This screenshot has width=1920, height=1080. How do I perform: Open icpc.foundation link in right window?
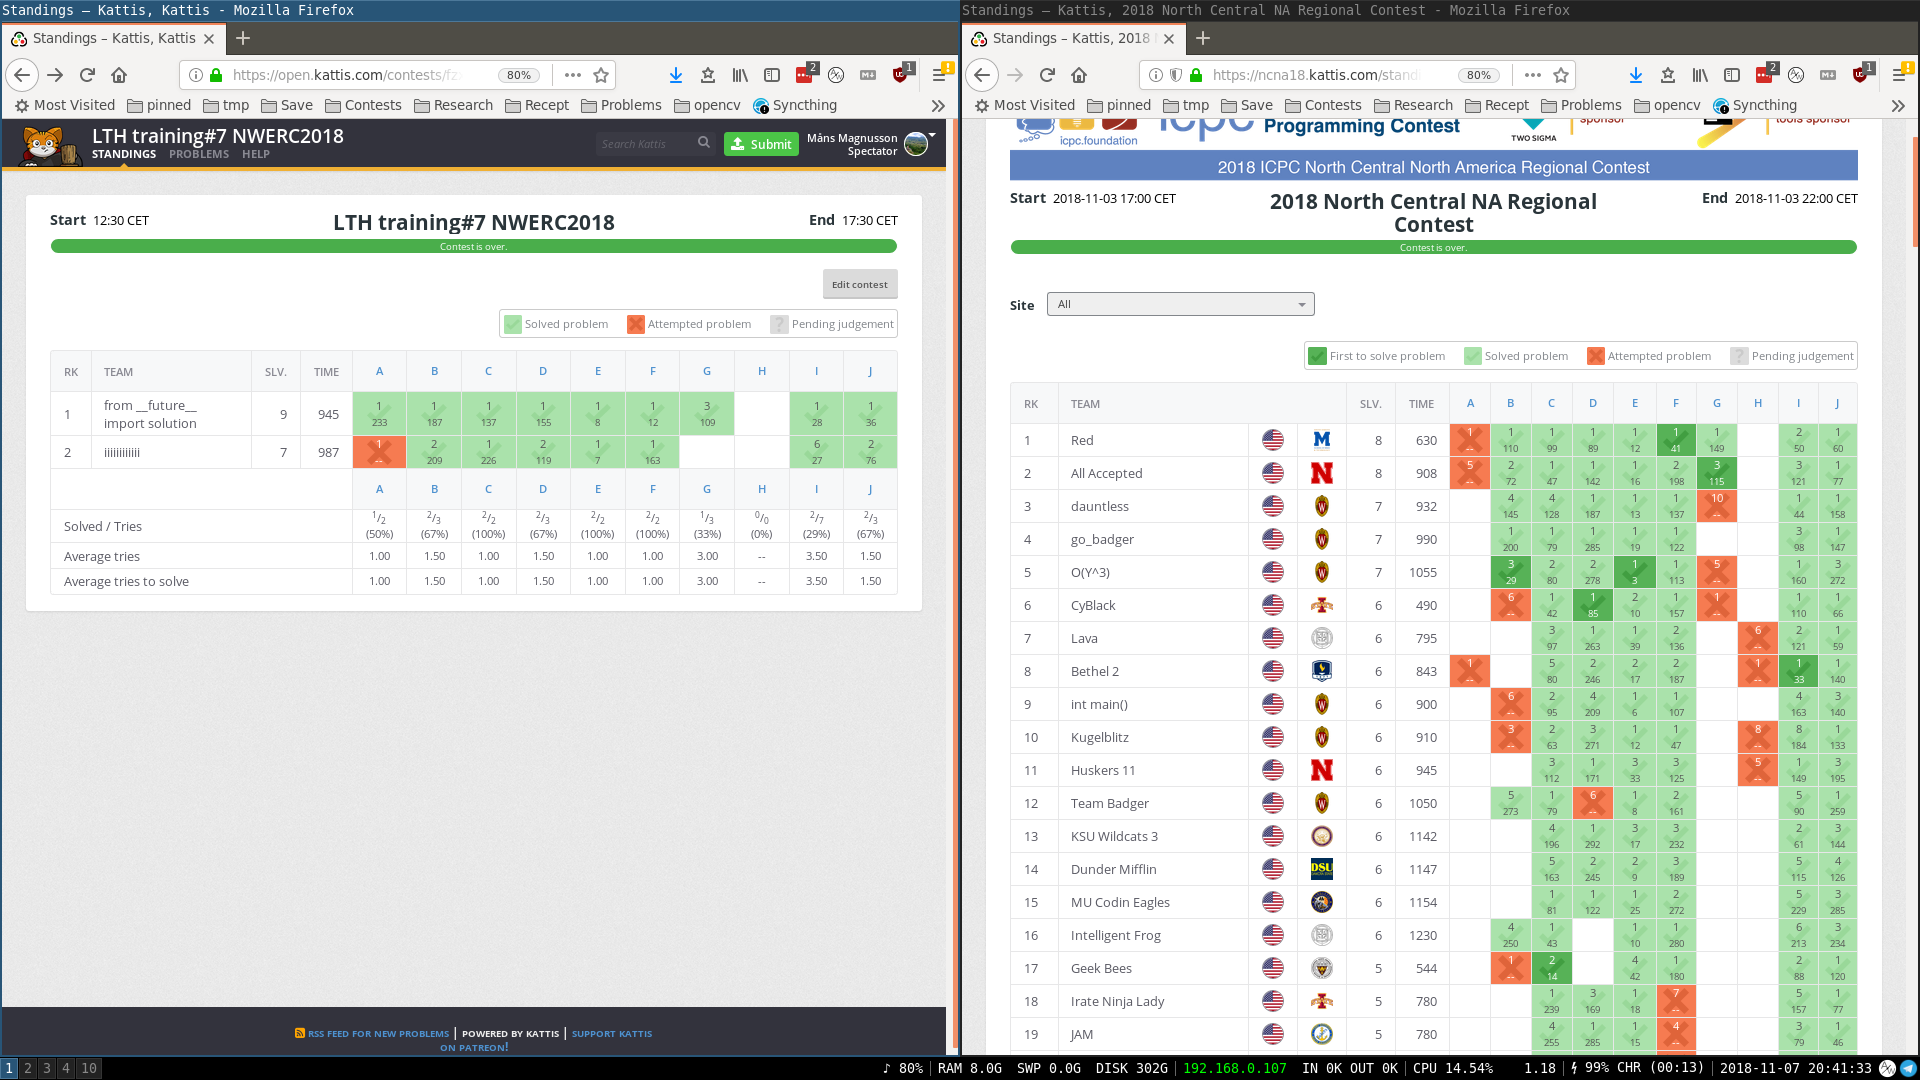coord(1098,141)
